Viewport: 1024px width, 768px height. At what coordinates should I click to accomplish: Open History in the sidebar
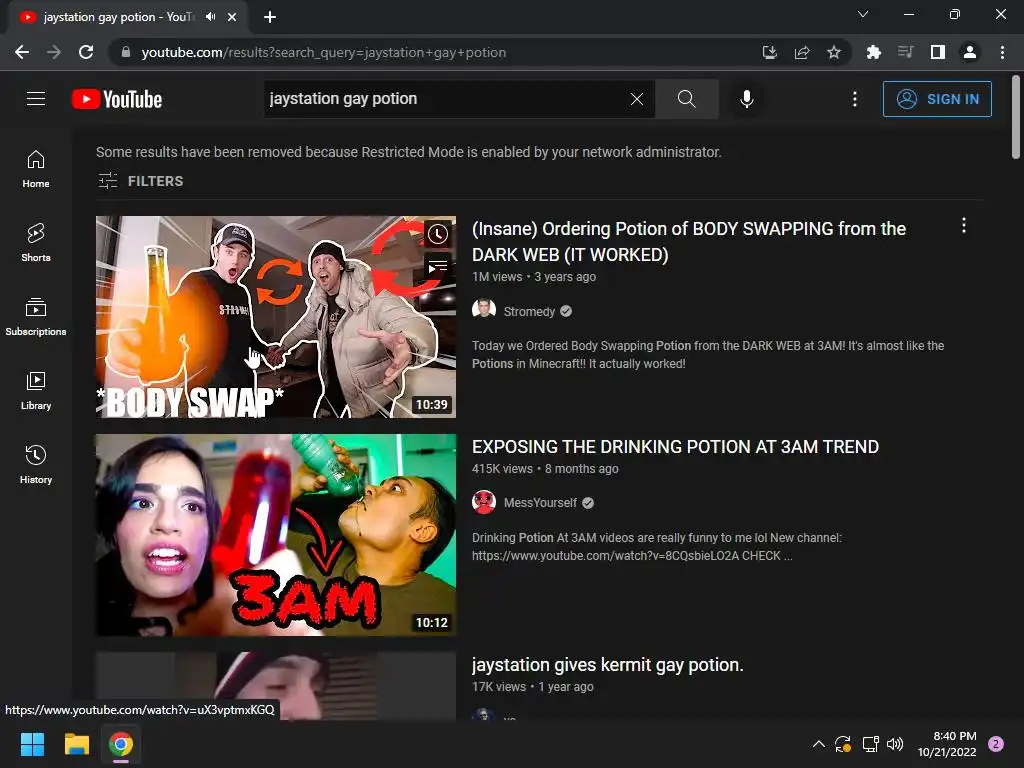[x=36, y=464]
